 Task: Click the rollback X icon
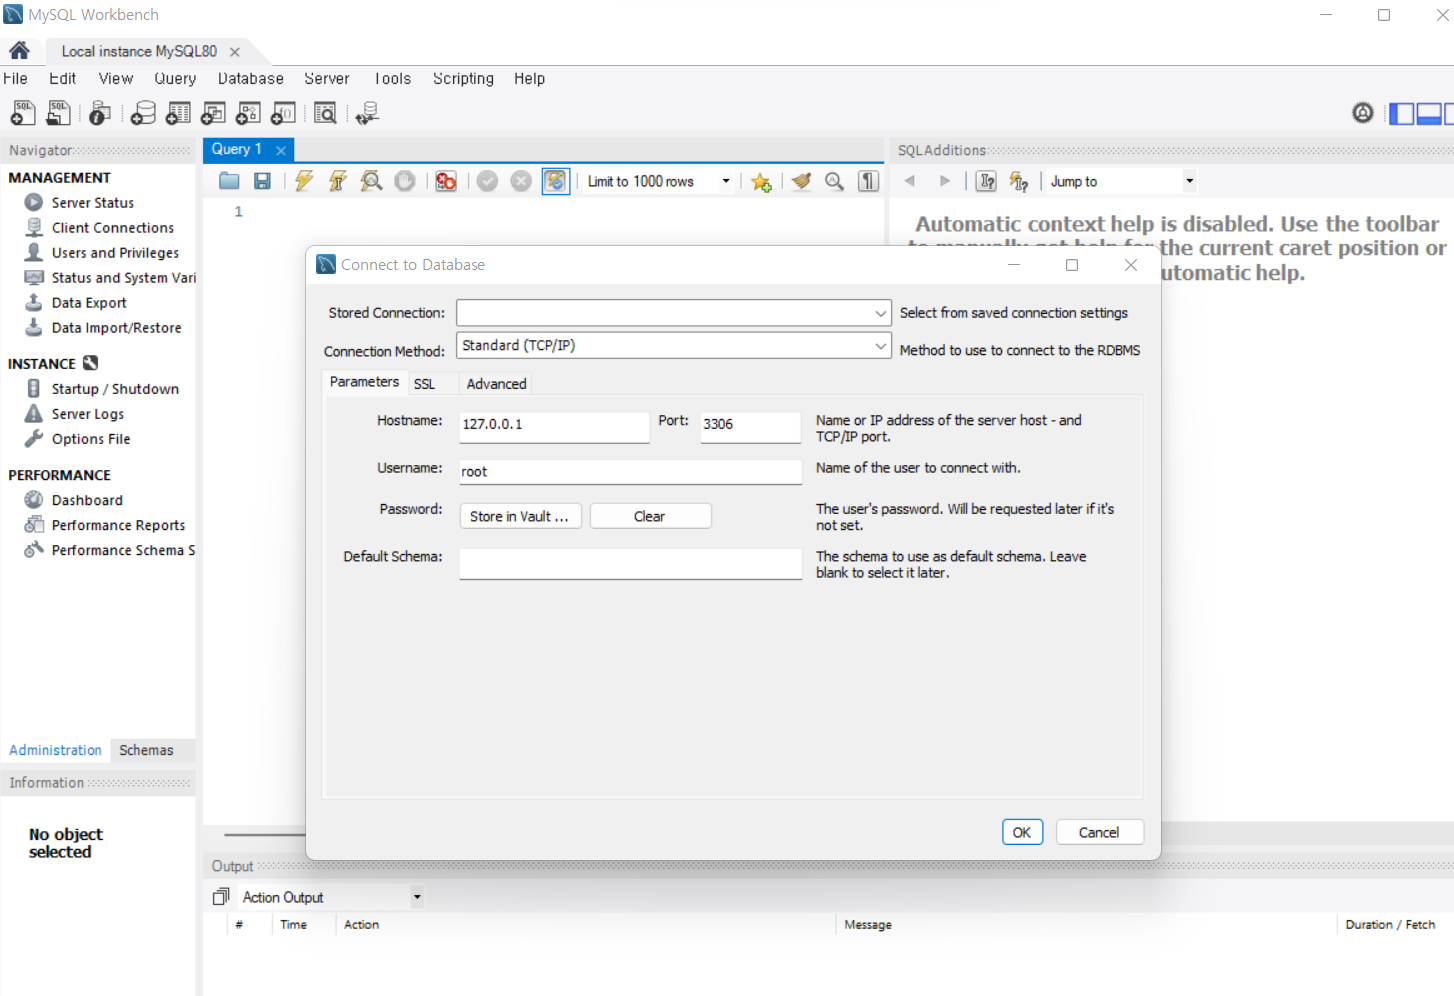(x=521, y=181)
